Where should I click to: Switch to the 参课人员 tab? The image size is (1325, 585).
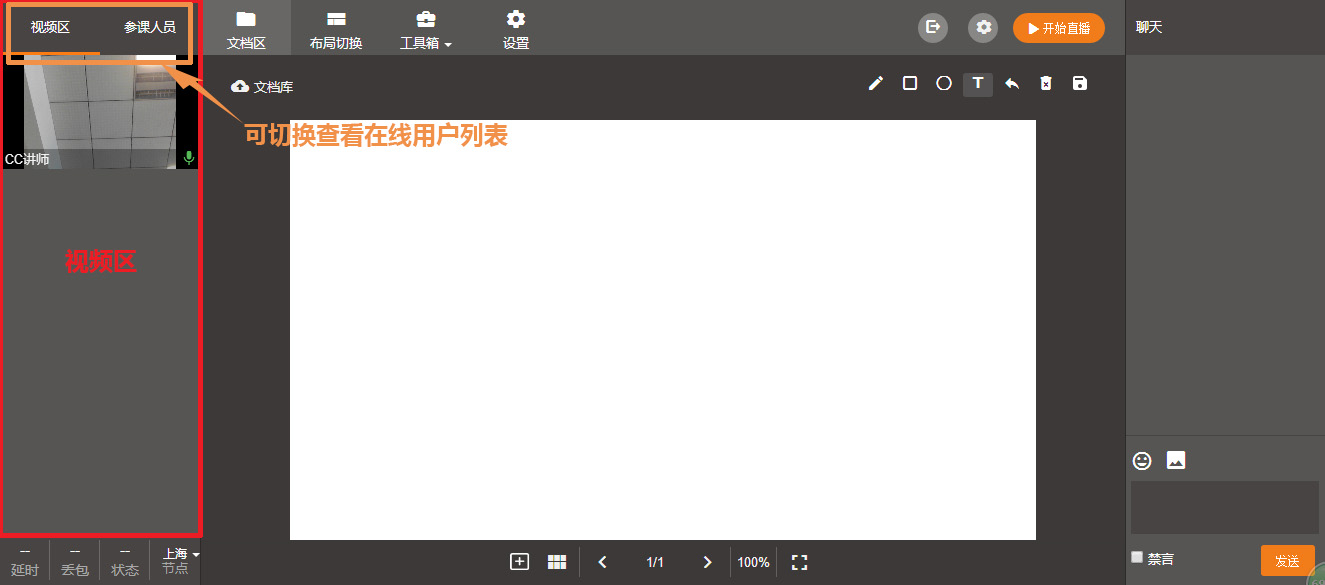150,27
